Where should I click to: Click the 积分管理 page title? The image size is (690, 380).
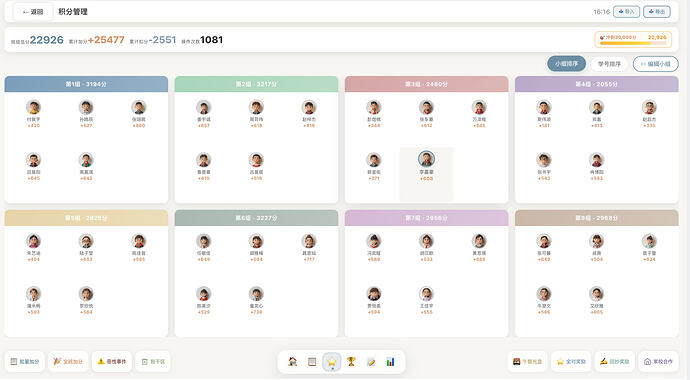click(73, 12)
